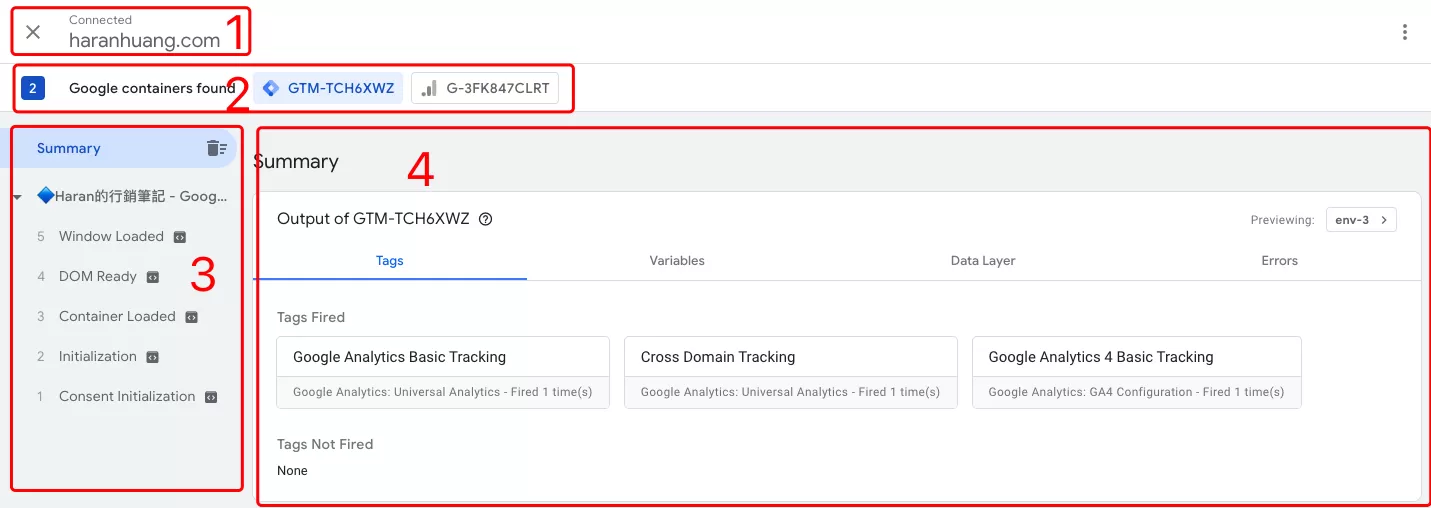The height and width of the screenshot is (508, 1431).
Task: Switch to the Tags tab
Action: [390, 260]
